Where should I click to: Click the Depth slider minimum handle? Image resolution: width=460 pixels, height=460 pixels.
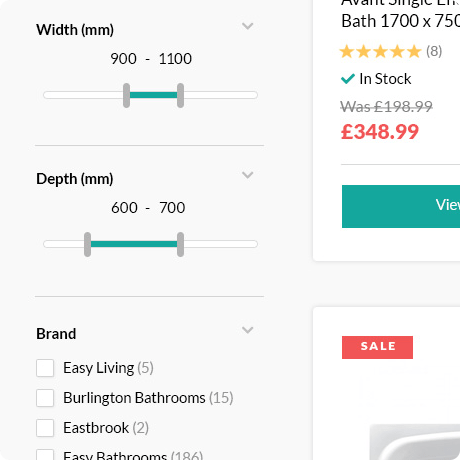(x=87, y=244)
